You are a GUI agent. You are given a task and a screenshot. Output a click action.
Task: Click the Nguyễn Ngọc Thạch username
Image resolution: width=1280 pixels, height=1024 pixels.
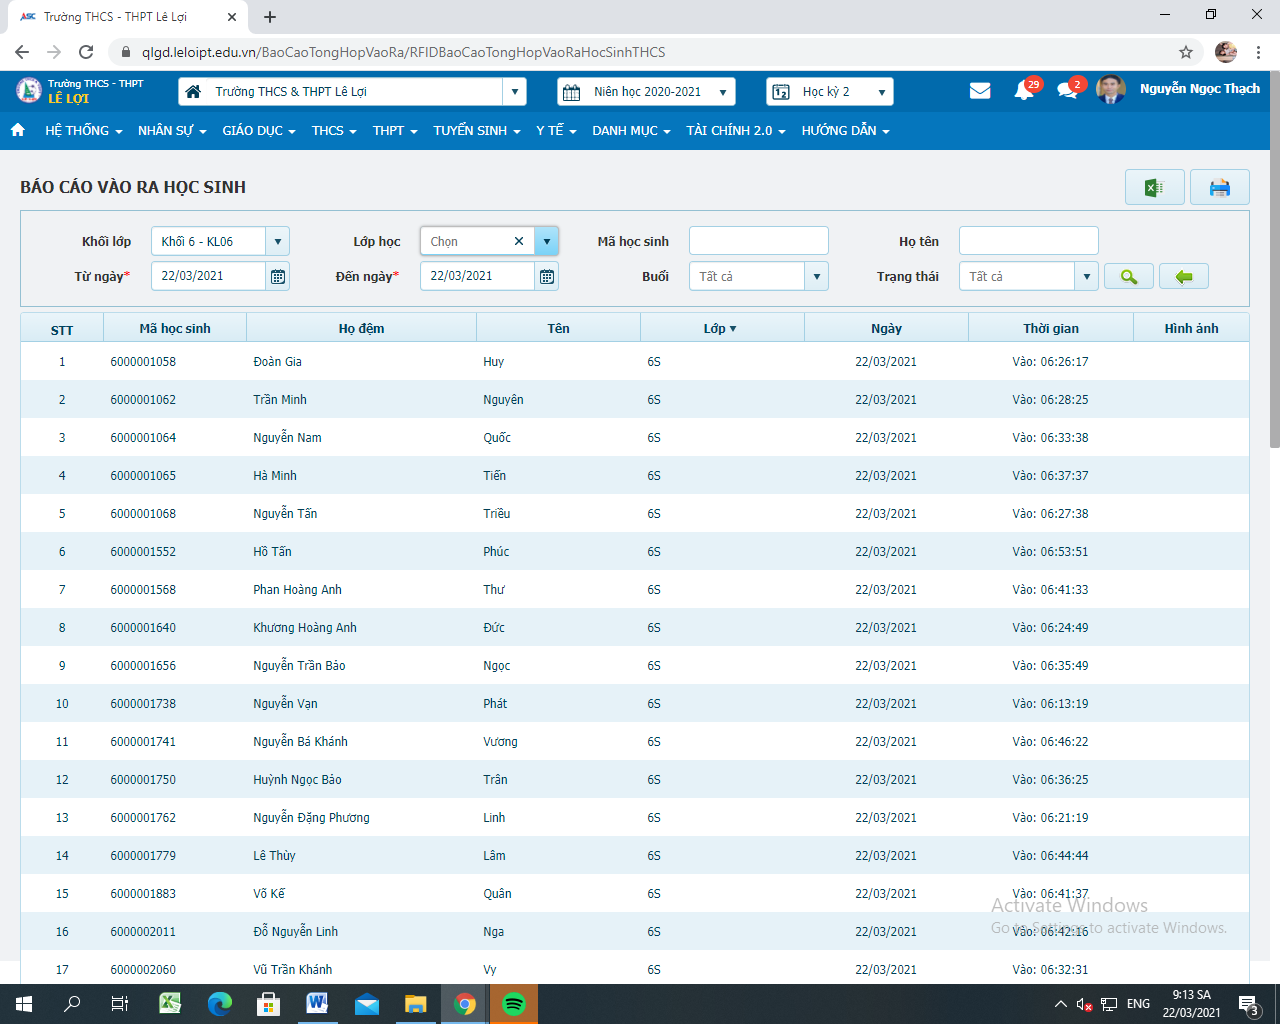tap(1199, 89)
